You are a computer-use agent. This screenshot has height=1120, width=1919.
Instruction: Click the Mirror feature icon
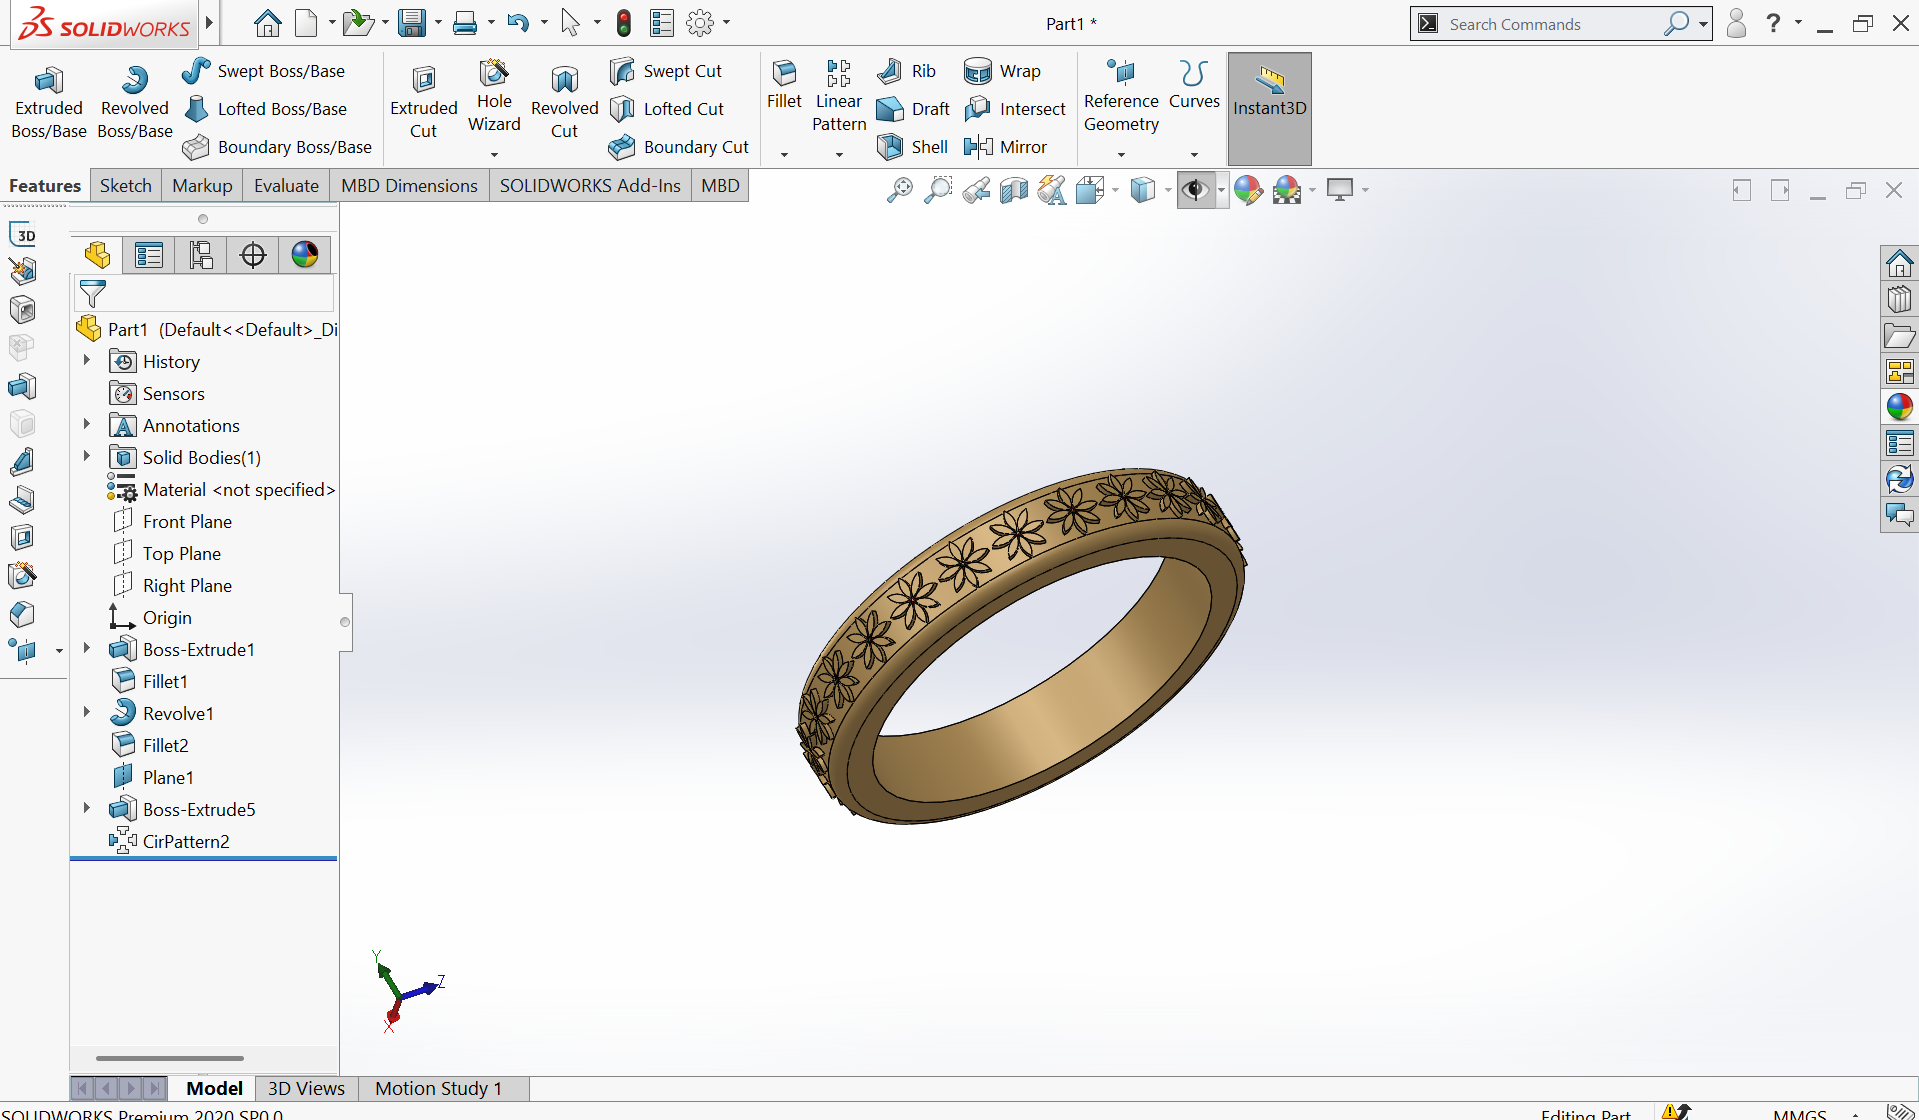pyautogui.click(x=978, y=147)
